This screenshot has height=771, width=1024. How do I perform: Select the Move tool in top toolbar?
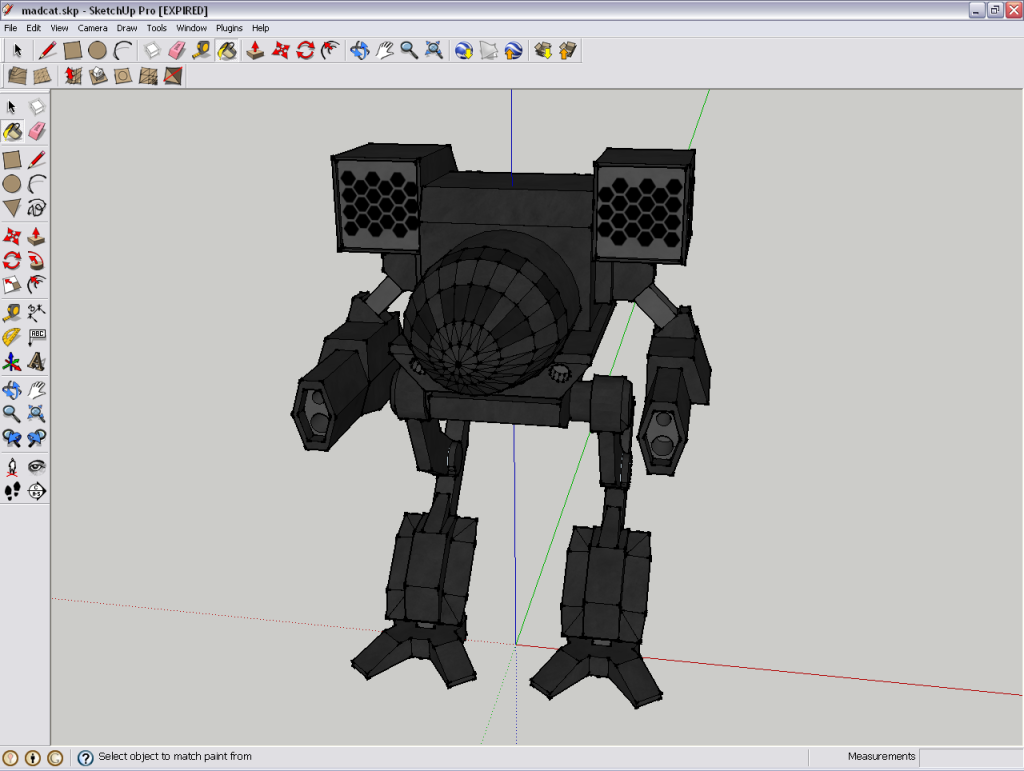click(280, 50)
